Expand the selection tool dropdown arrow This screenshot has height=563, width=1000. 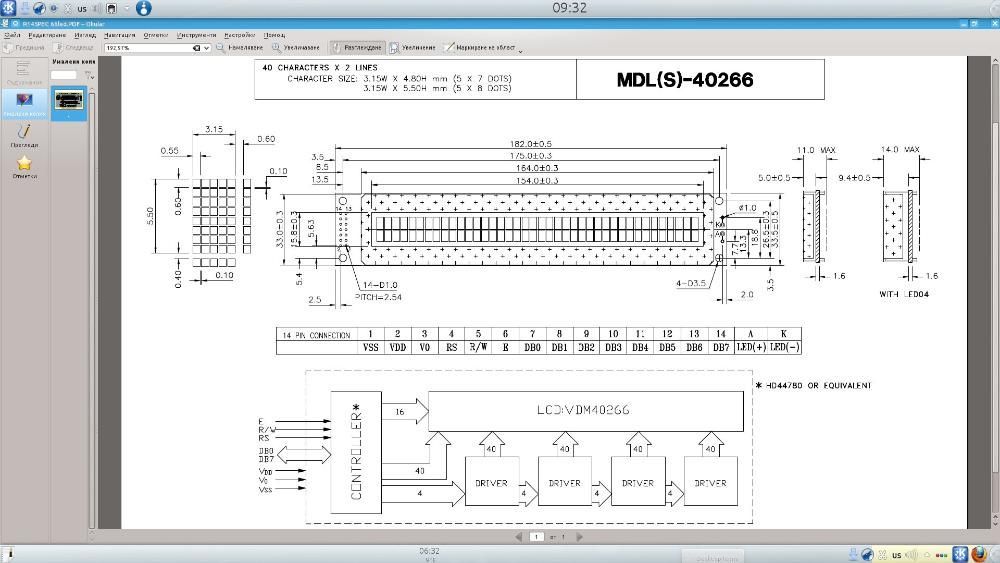point(520,50)
